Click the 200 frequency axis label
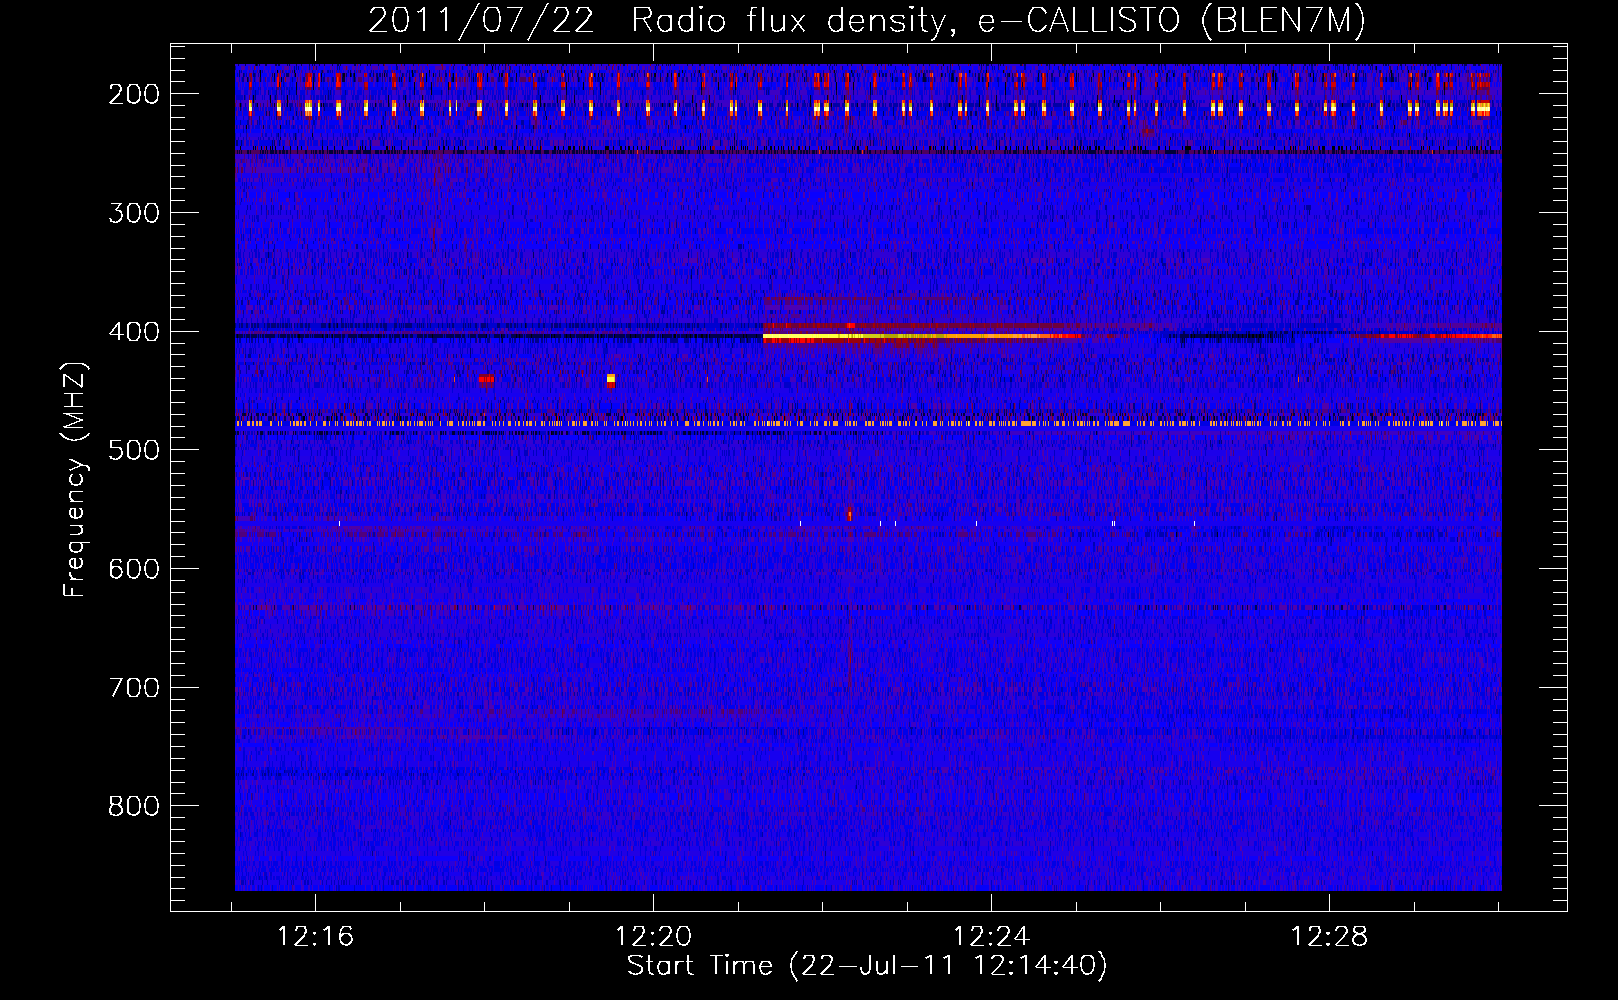 point(134,94)
